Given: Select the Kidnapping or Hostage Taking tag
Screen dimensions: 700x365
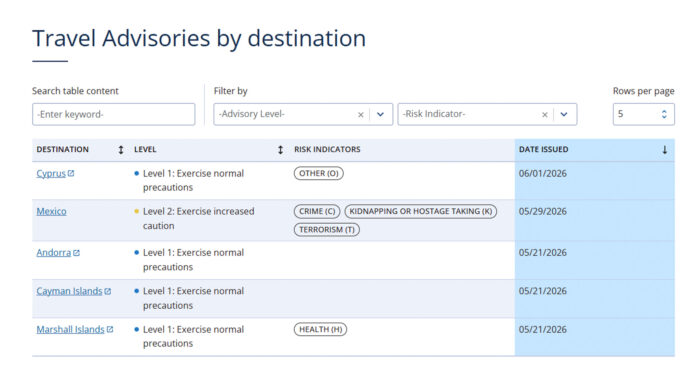Looking at the screenshot, I should pyautogui.click(x=421, y=211).
